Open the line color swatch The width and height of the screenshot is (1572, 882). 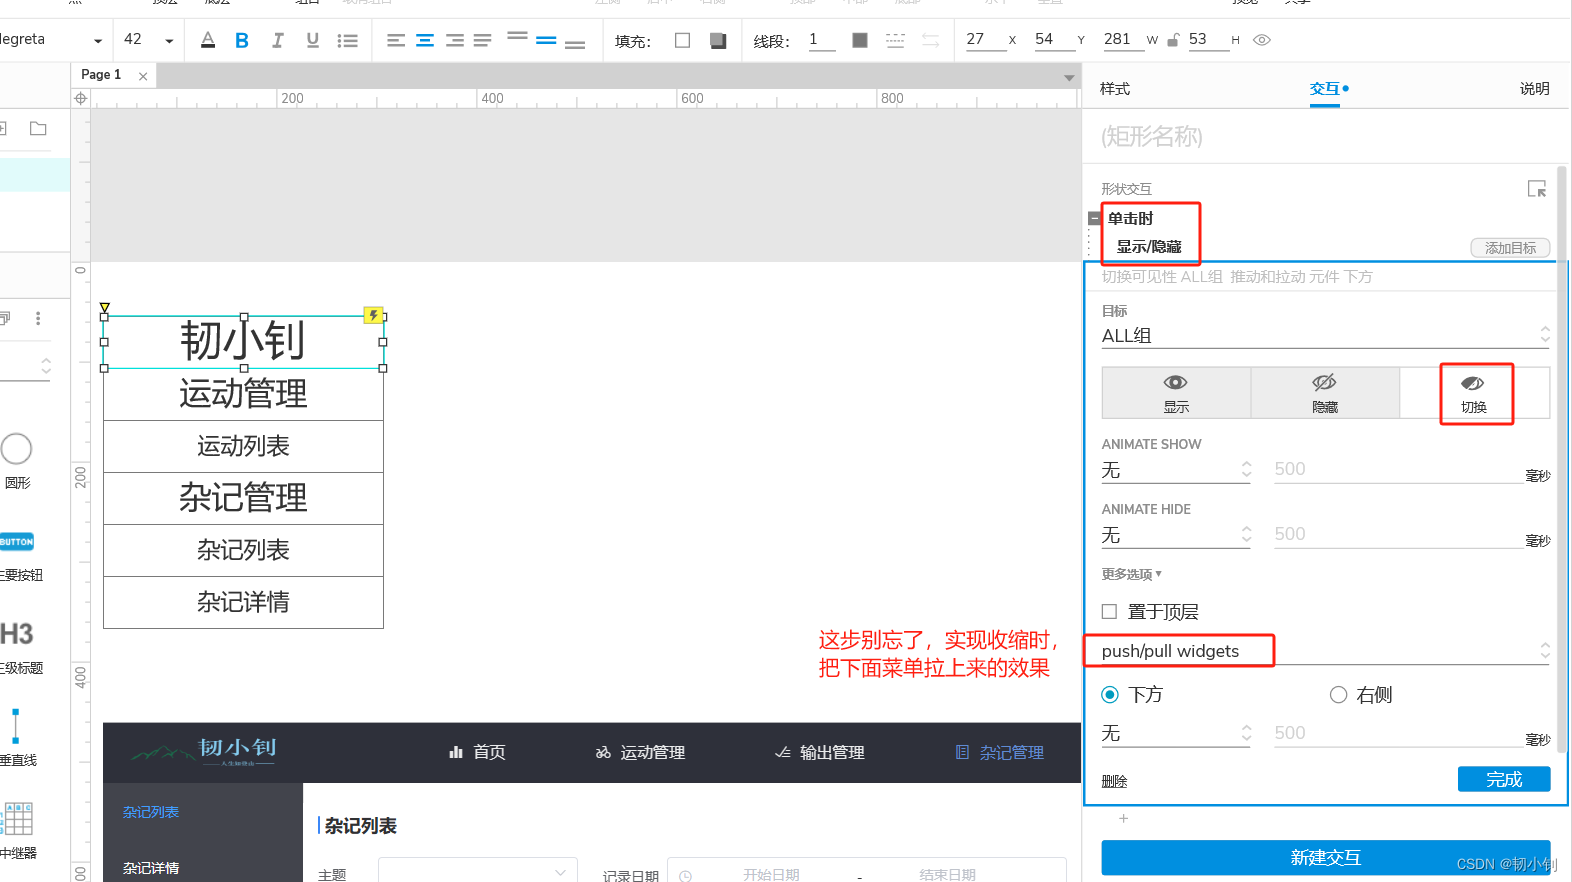pyautogui.click(x=860, y=40)
